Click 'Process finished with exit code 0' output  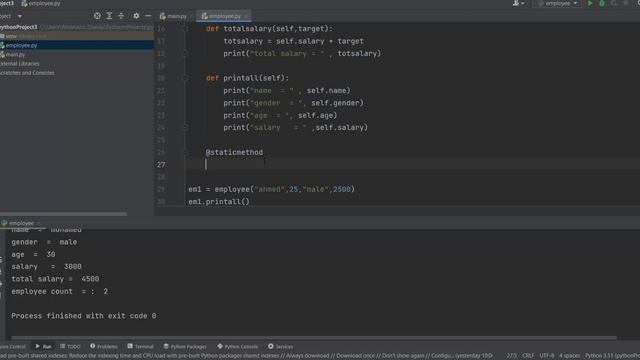[84, 316]
